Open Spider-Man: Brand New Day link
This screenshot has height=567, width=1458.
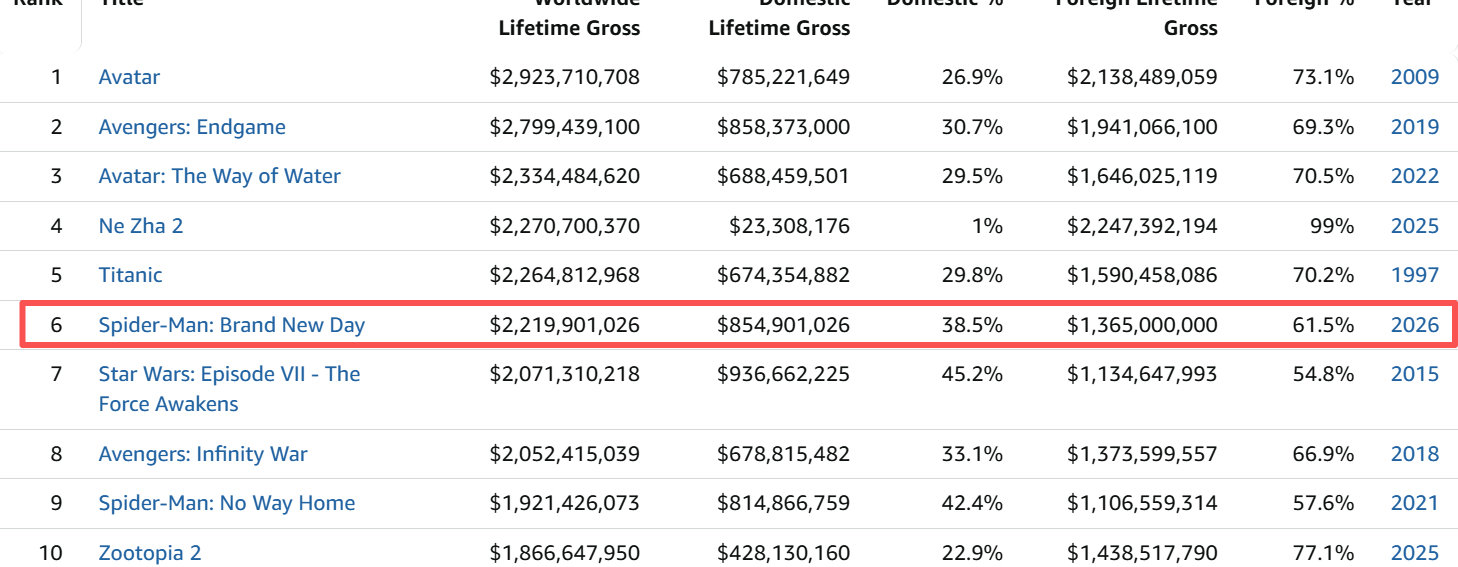232,325
